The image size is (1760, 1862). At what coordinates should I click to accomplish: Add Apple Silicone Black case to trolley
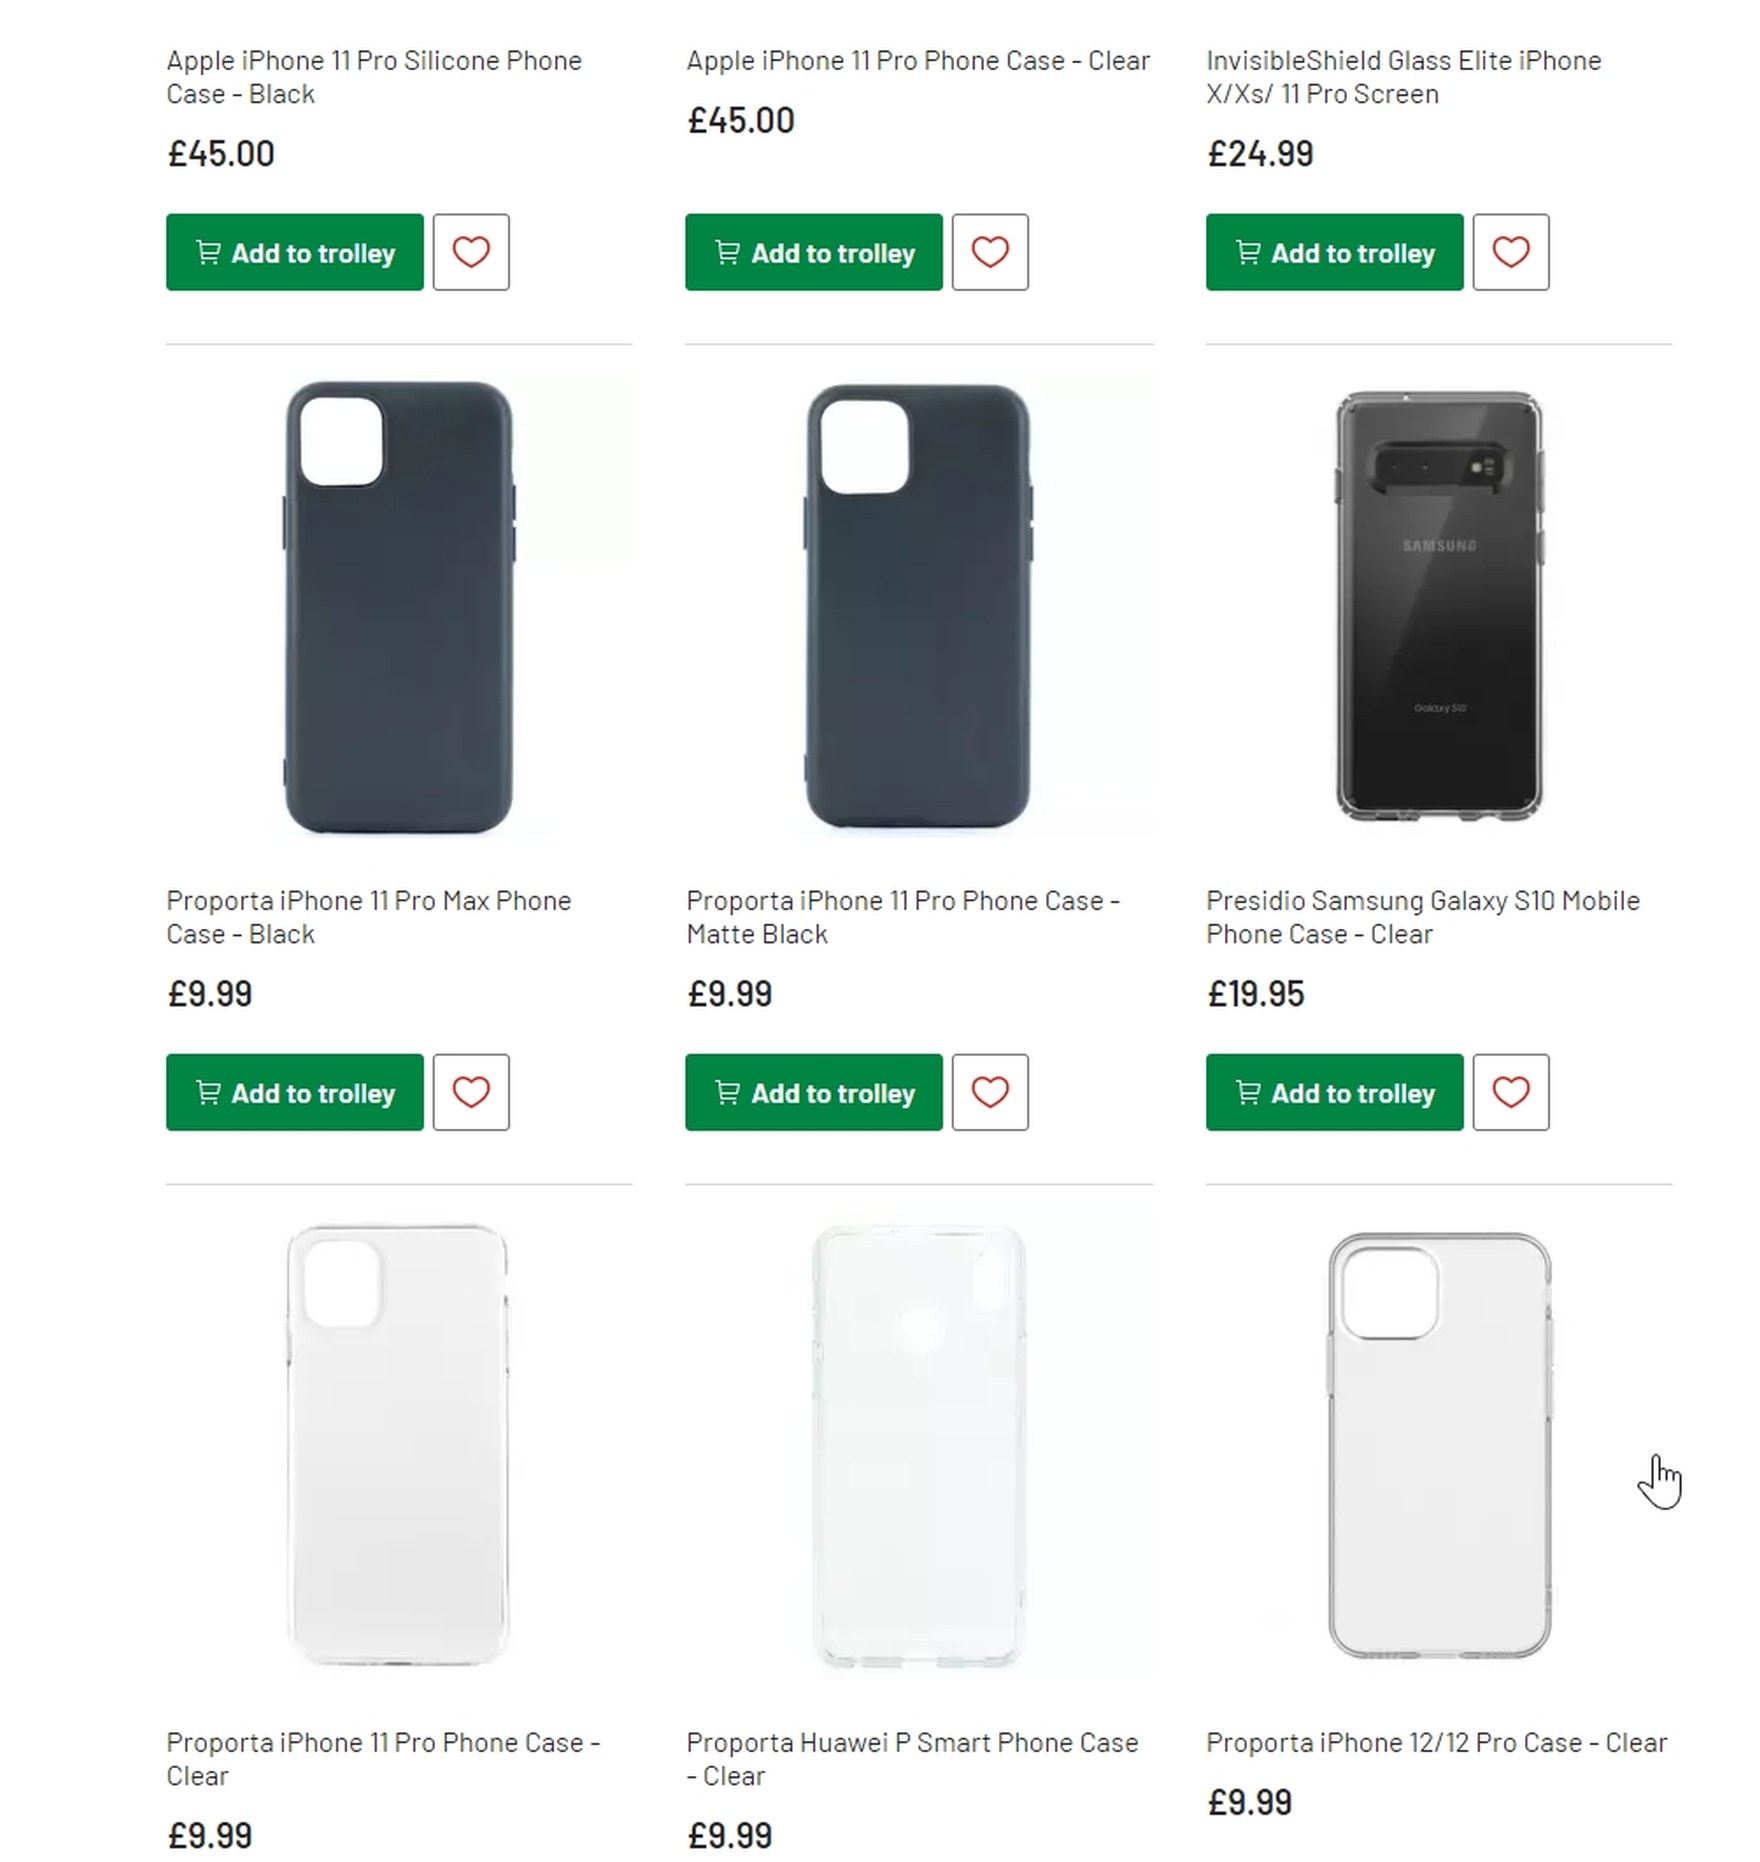[x=295, y=252]
